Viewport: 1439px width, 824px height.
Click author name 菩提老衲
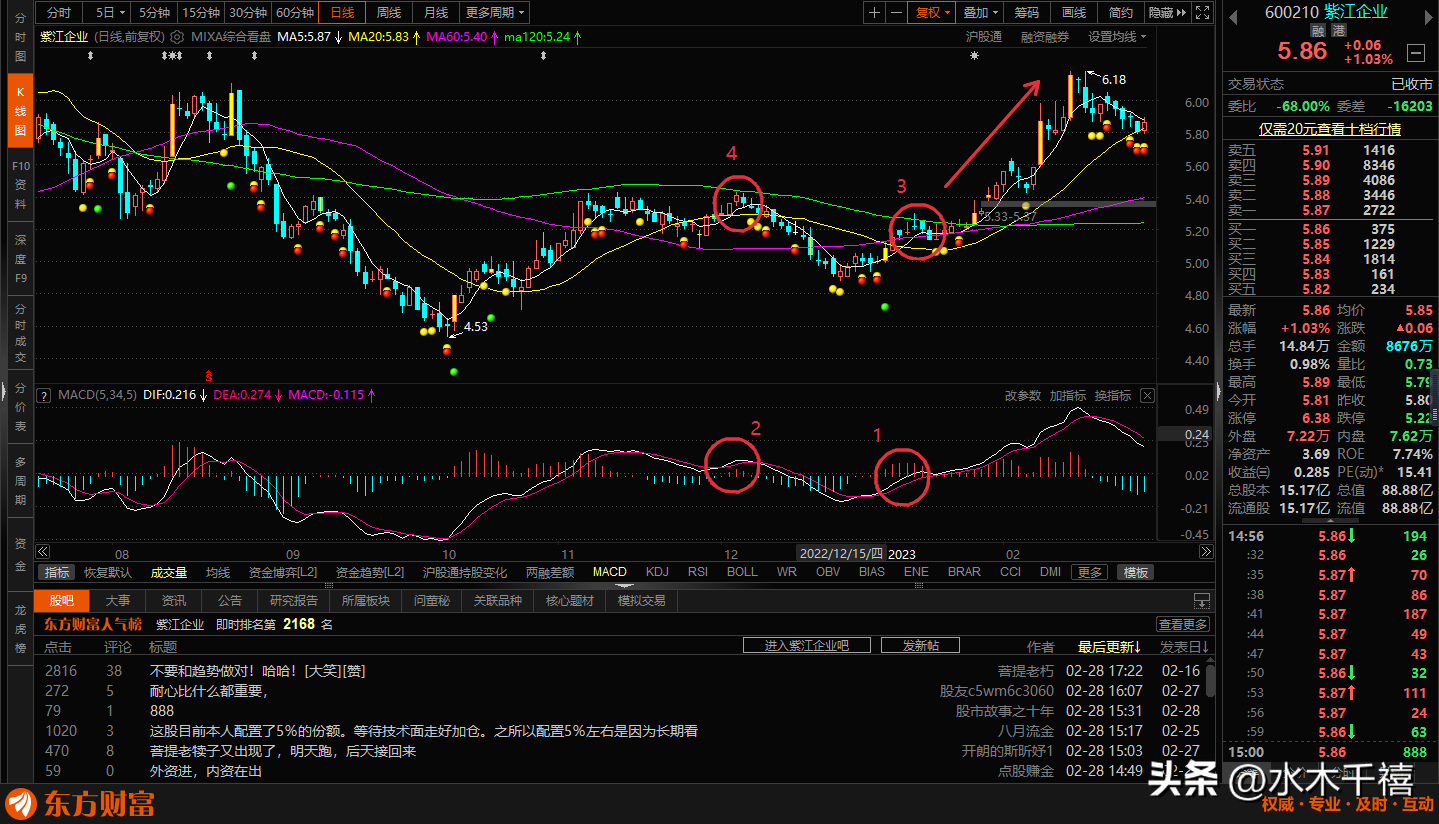point(1026,671)
